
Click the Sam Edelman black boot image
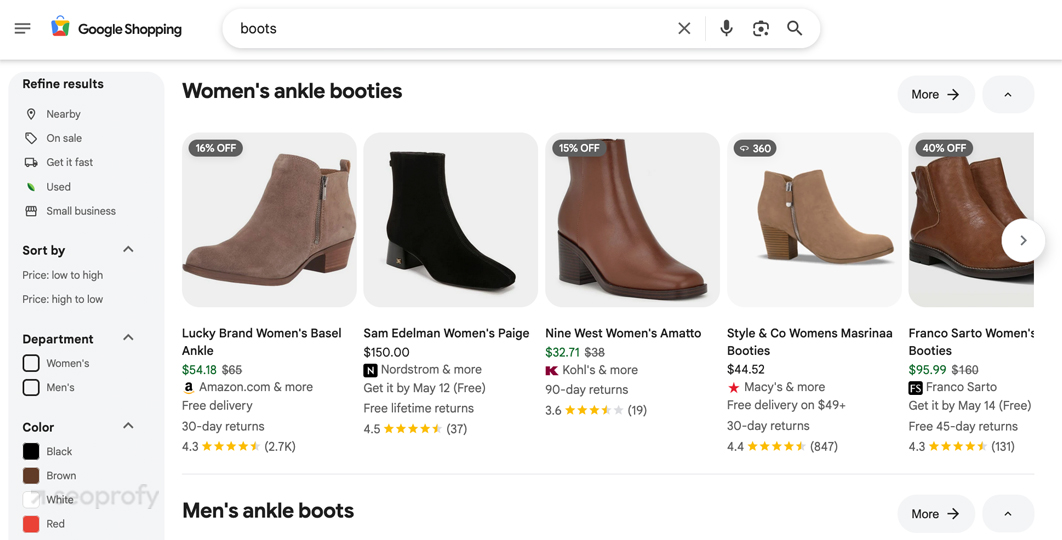[x=450, y=220]
